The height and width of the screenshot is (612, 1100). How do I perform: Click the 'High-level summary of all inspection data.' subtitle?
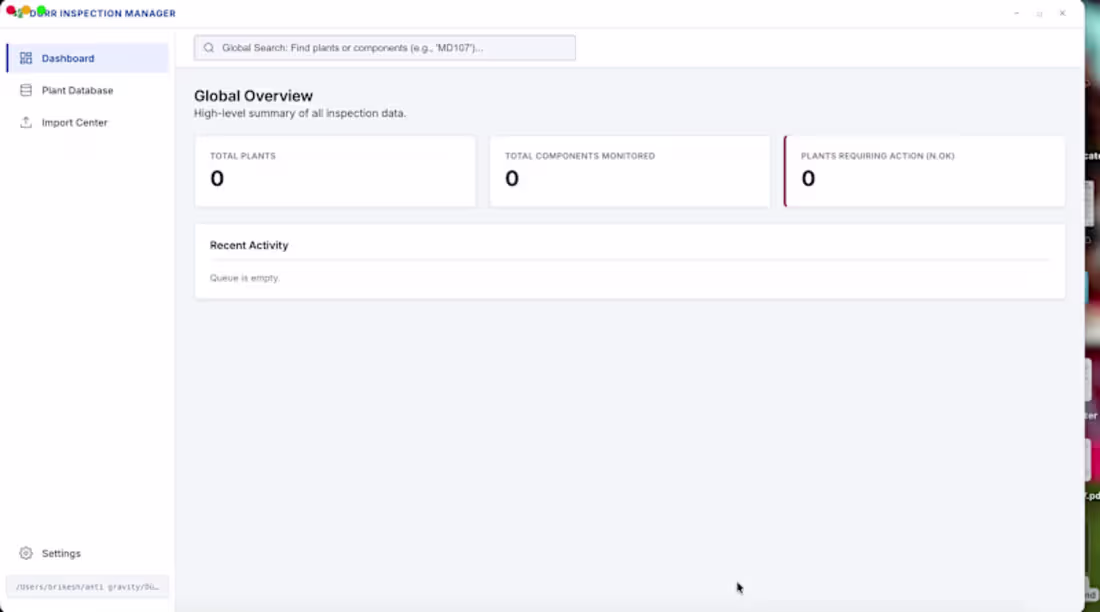300,113
